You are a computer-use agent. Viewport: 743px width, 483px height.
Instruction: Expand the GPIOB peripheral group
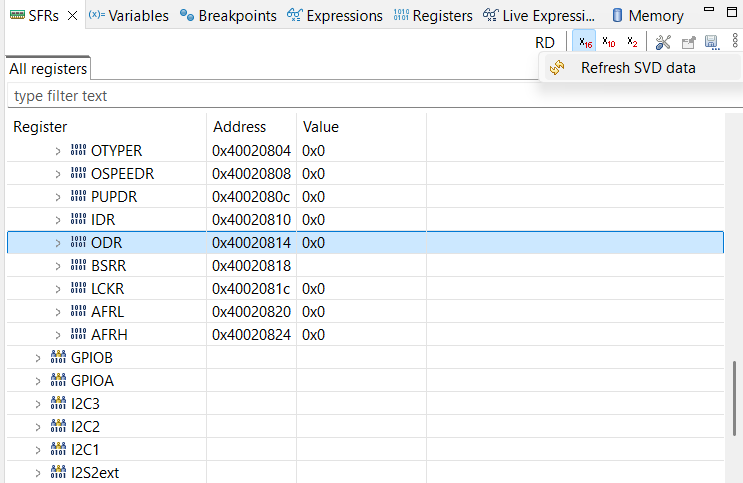point(38,358)
